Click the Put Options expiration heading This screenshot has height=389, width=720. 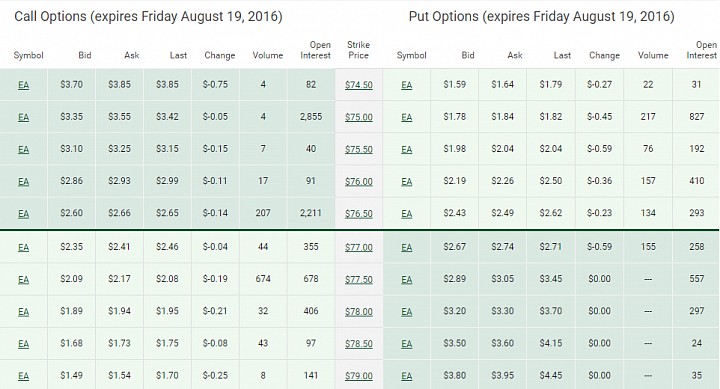[x=541, y=17]
